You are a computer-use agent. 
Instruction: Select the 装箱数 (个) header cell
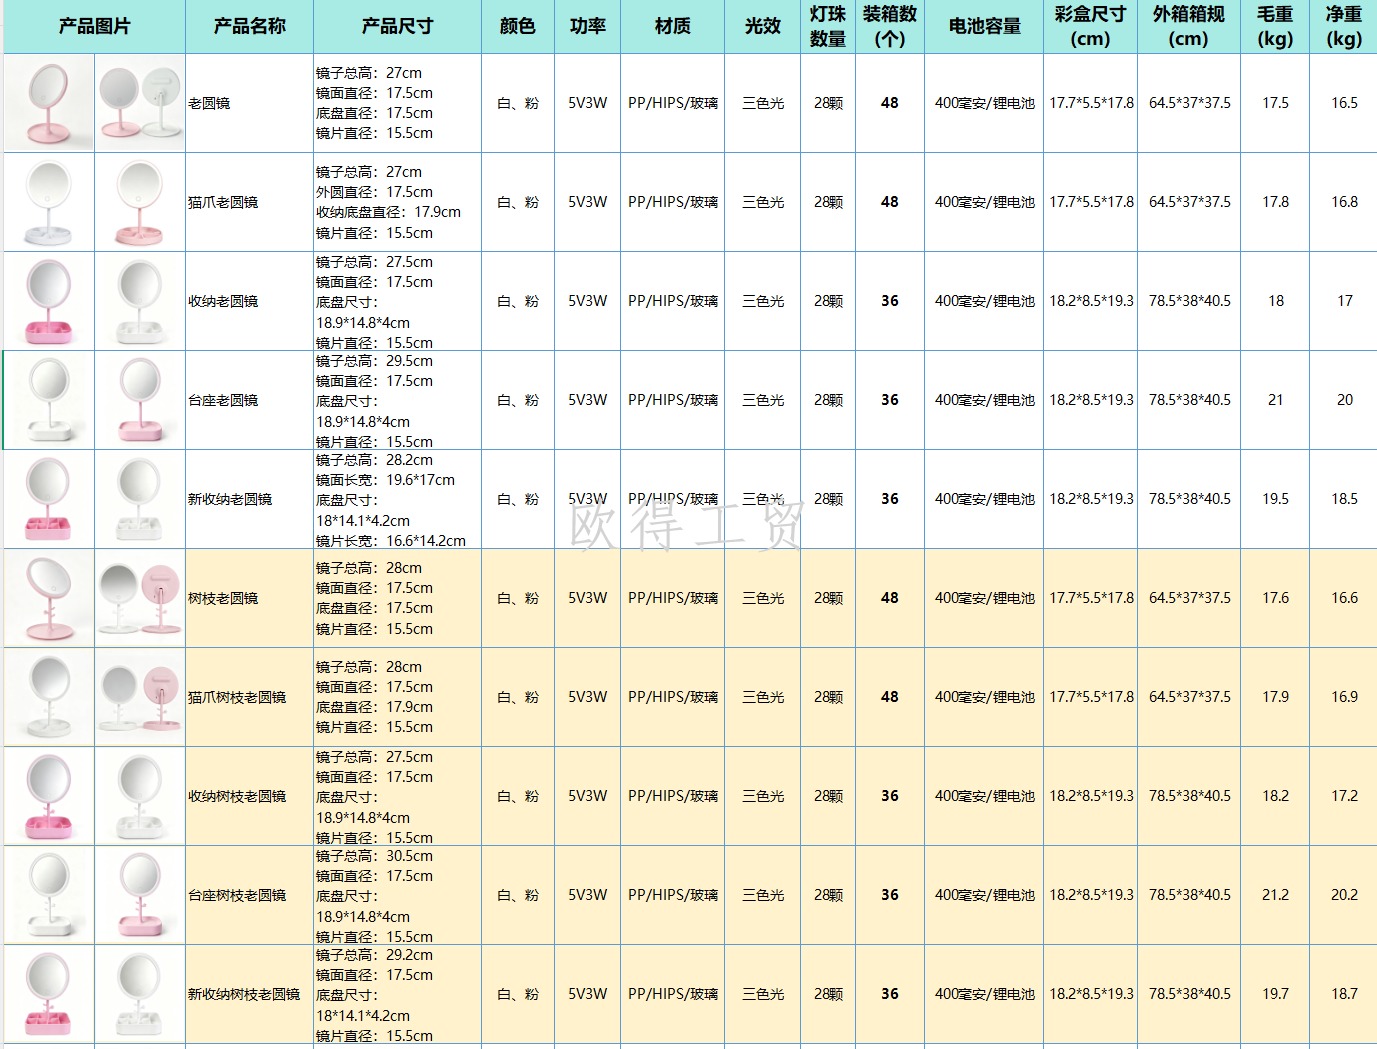coord(890,26)
